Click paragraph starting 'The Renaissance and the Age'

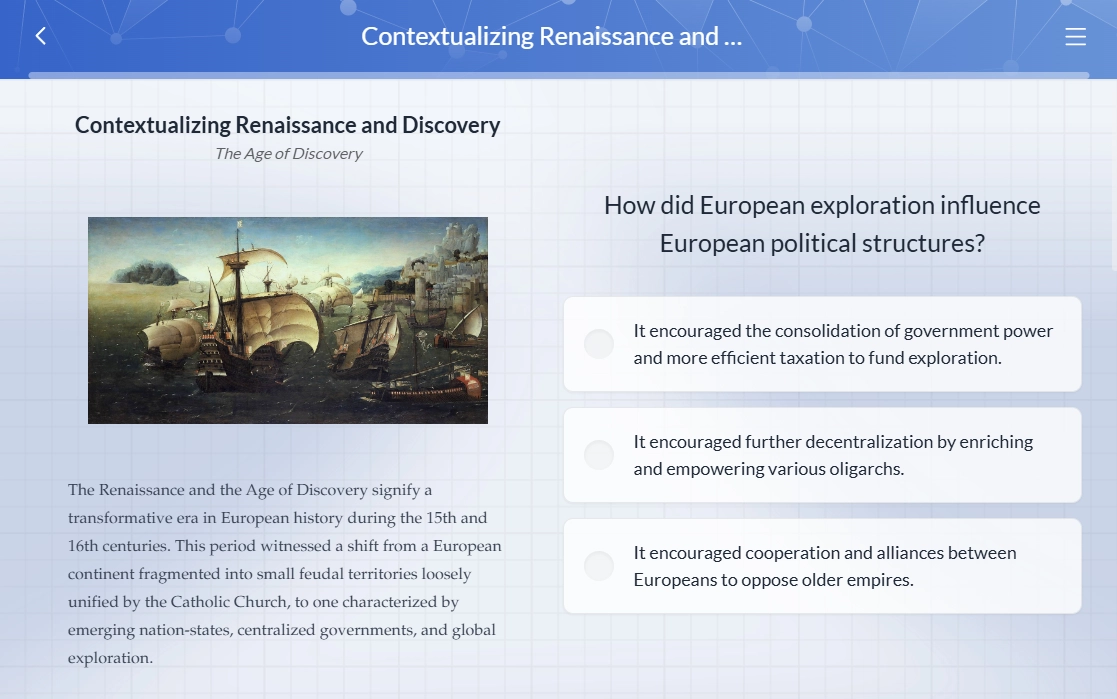point(285,574)
